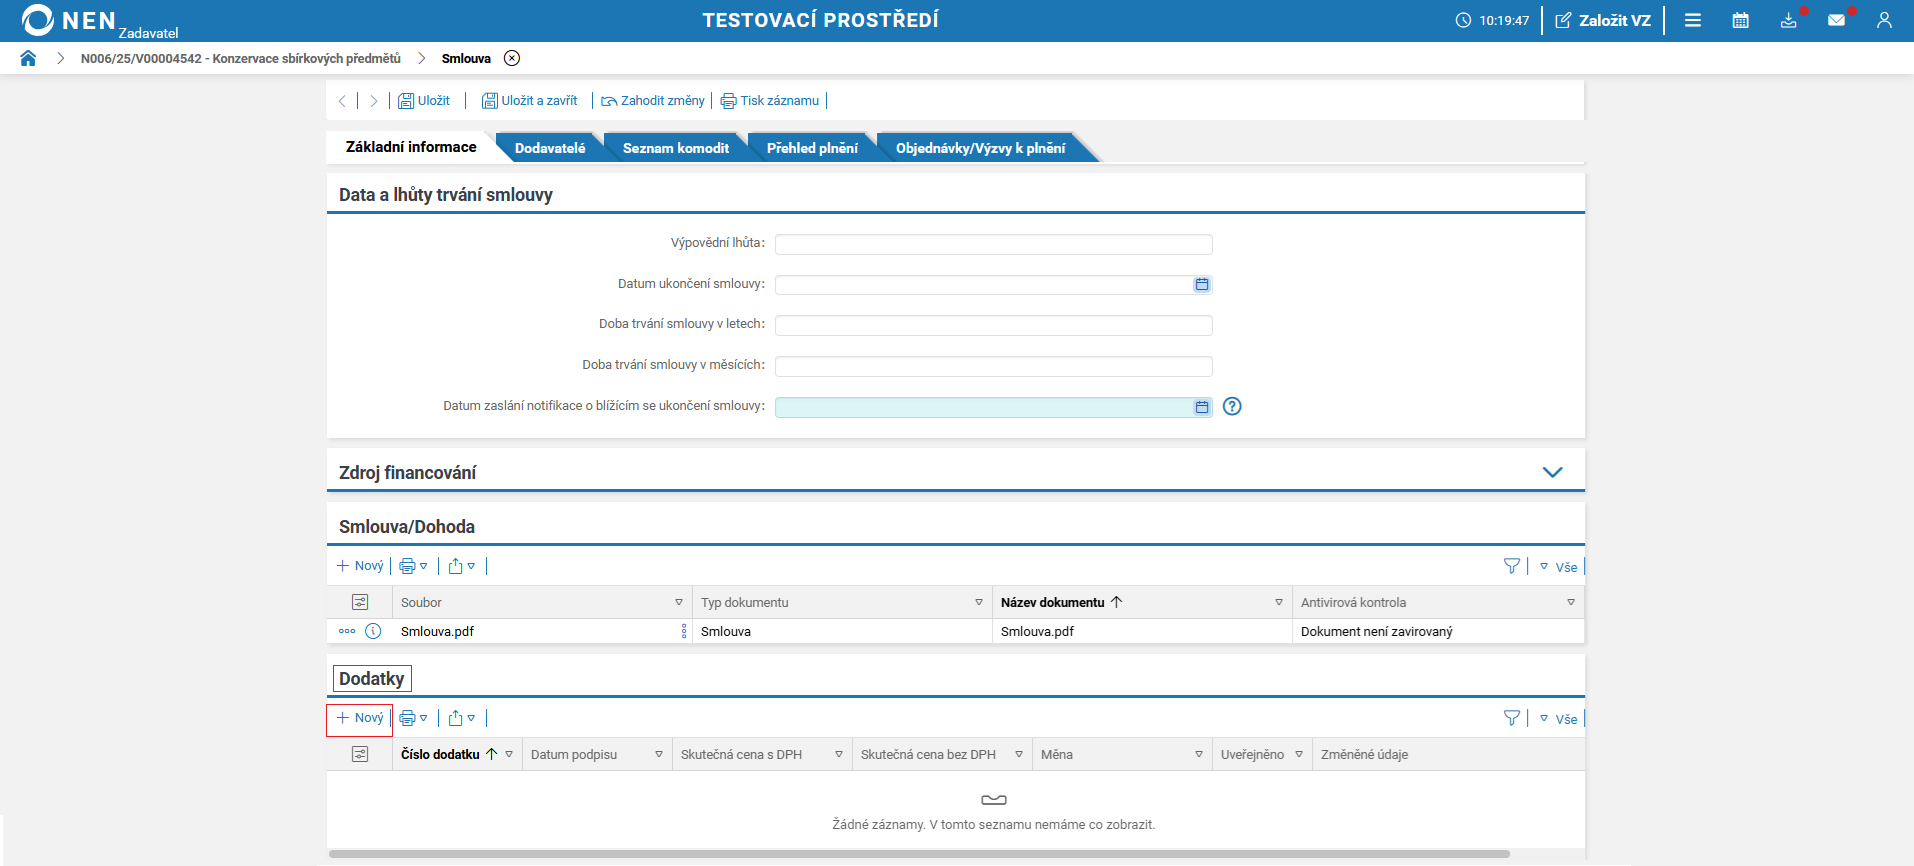Expand the Zdroj financování section
1914x866 pixels.
coord(1552,472)
